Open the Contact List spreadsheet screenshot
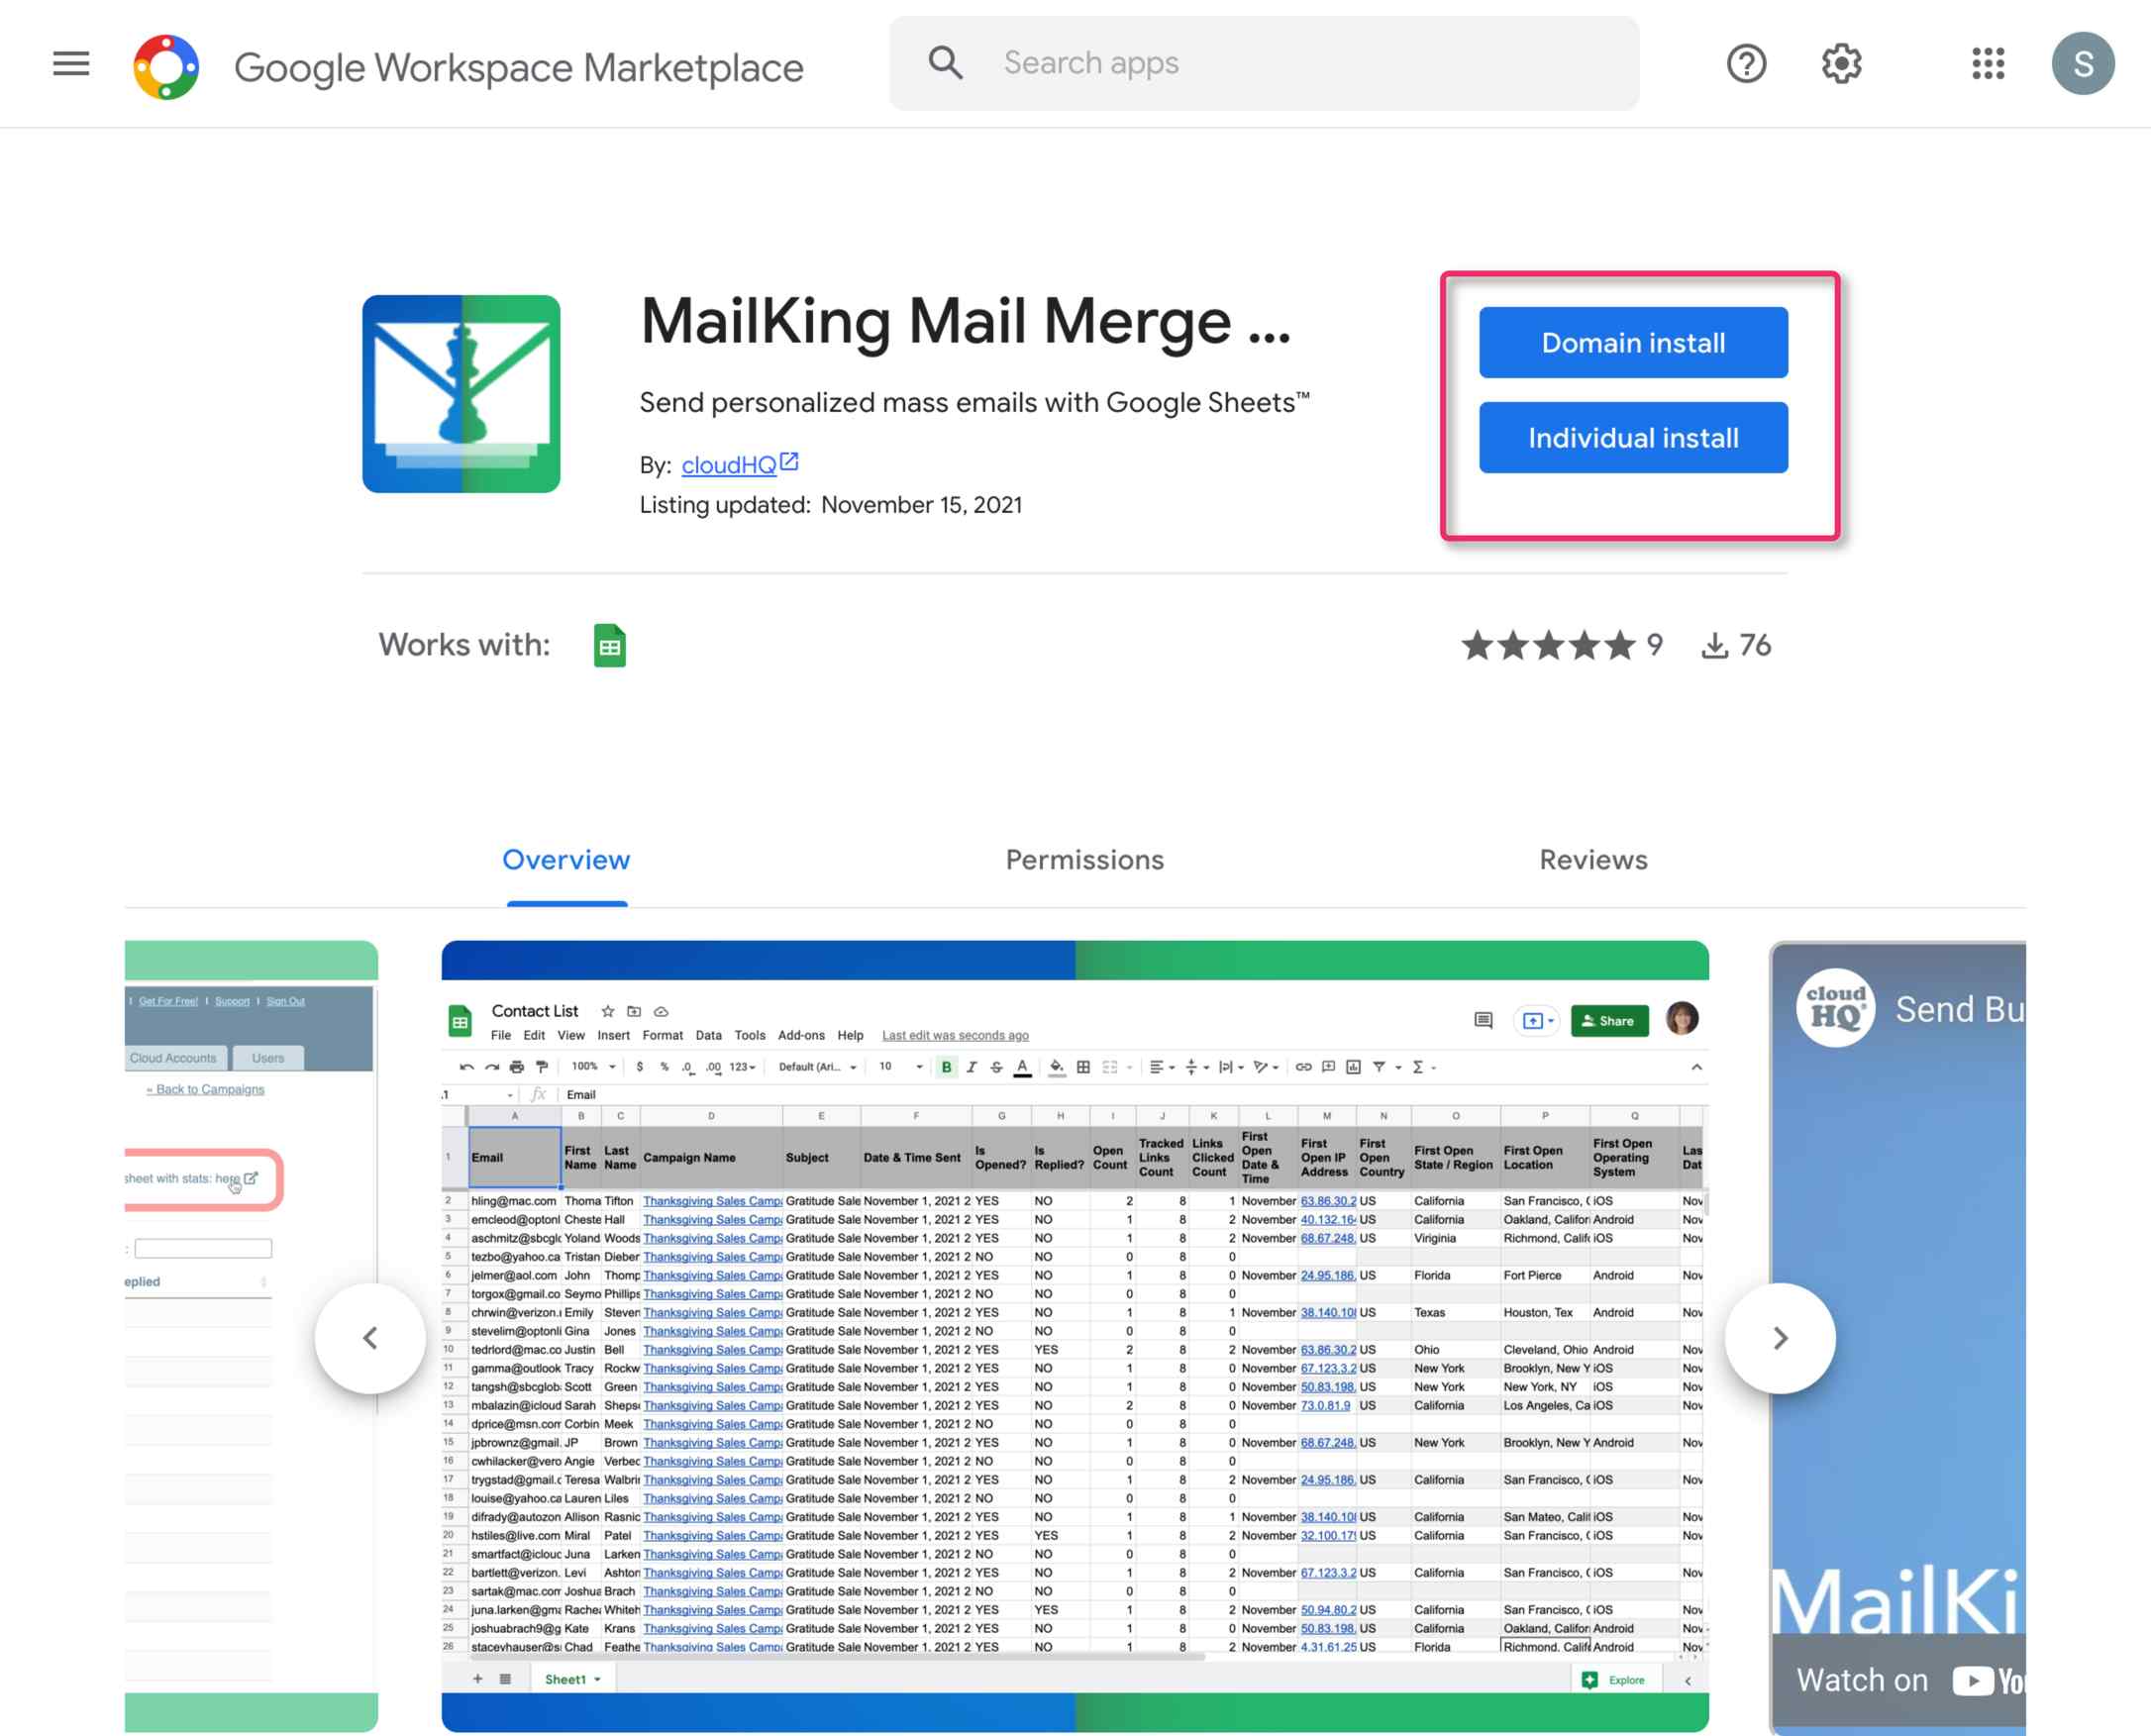Image resolution: width=2151 pixels, height=1736 pixels. pos(1075,1335)
